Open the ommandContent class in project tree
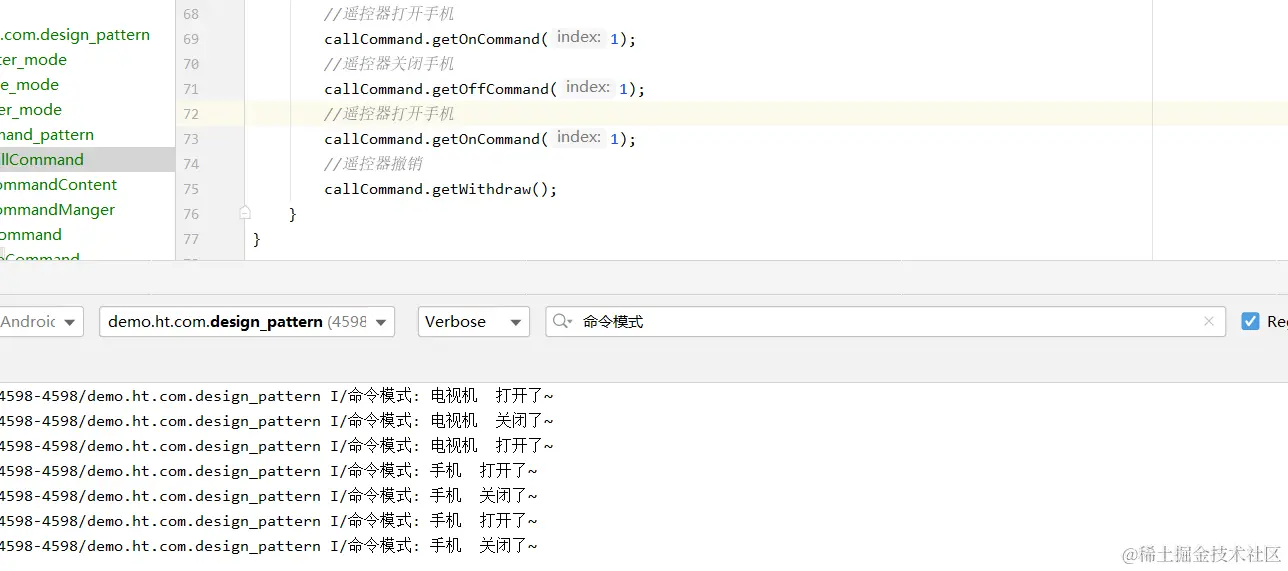The width and height of the screenshot is (1288, 571). (x=58, y=185)
